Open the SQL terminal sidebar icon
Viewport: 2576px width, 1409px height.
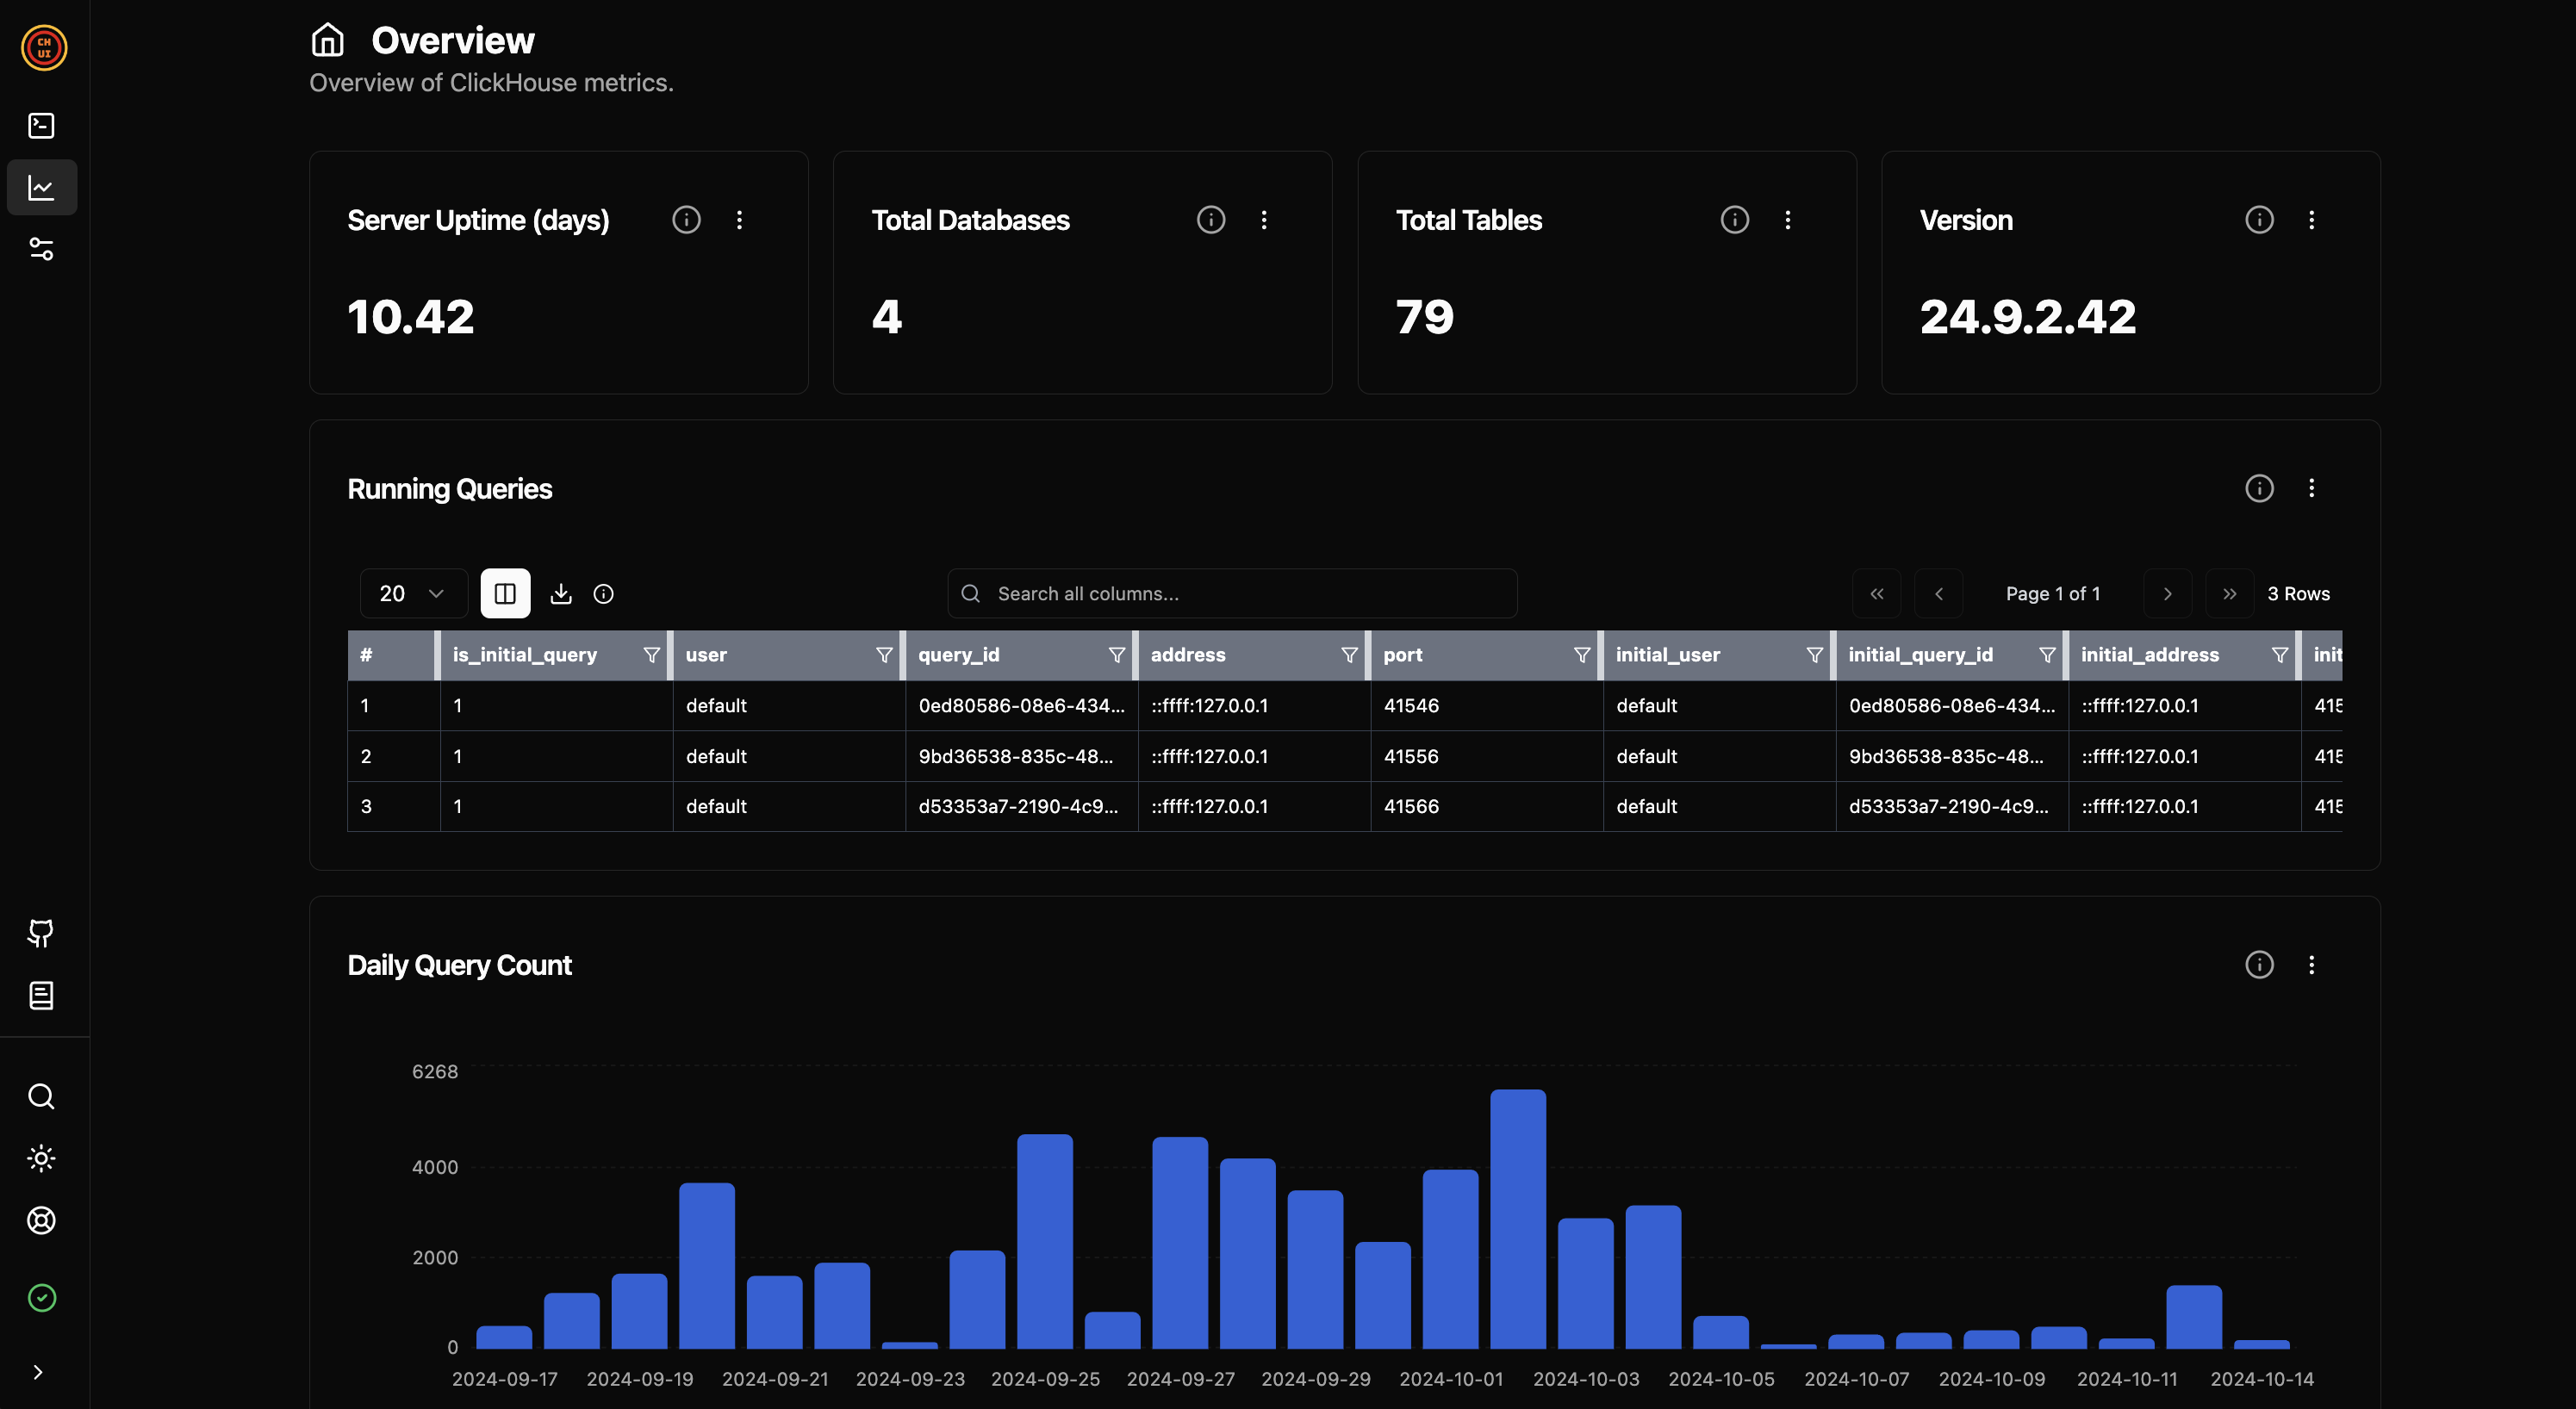pyautogui.click(x=41, y=125)
